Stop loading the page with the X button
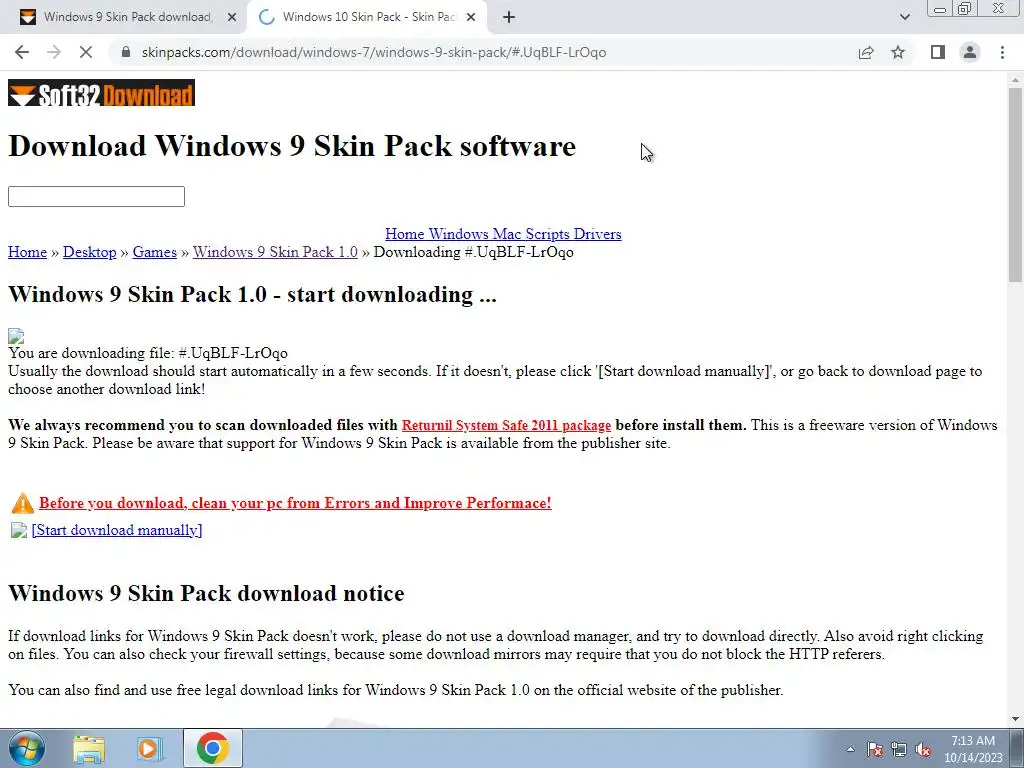Viewport: 1024px width, 768px height. coord(86,52)
